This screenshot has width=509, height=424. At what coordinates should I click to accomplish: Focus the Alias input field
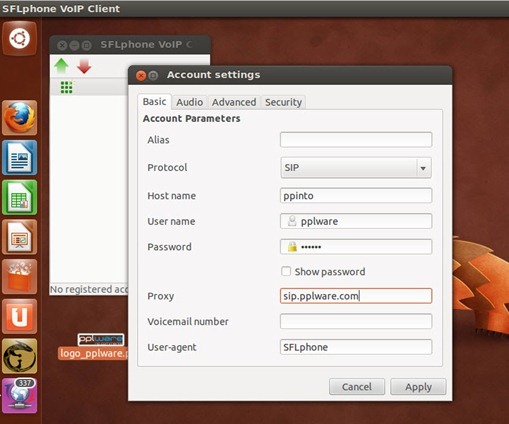pyautogui.click(x=356, y=140)
